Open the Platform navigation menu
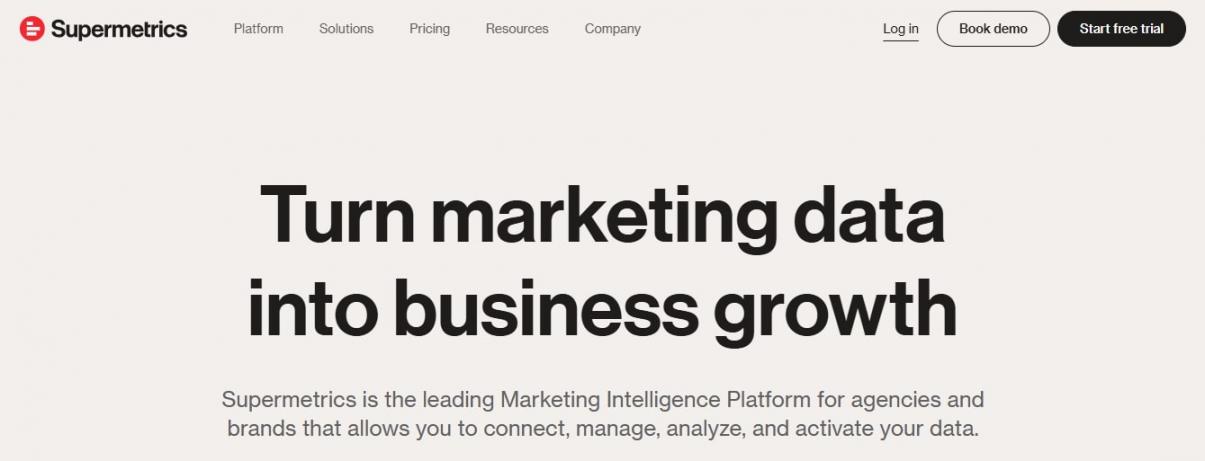 tap(258, 29)
